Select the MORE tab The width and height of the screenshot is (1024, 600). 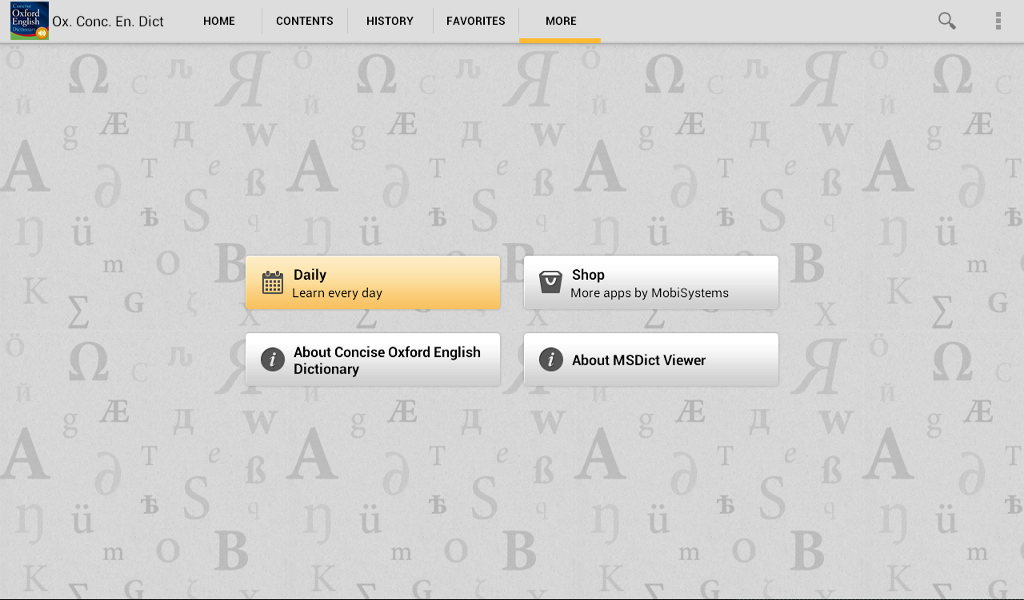560,21
